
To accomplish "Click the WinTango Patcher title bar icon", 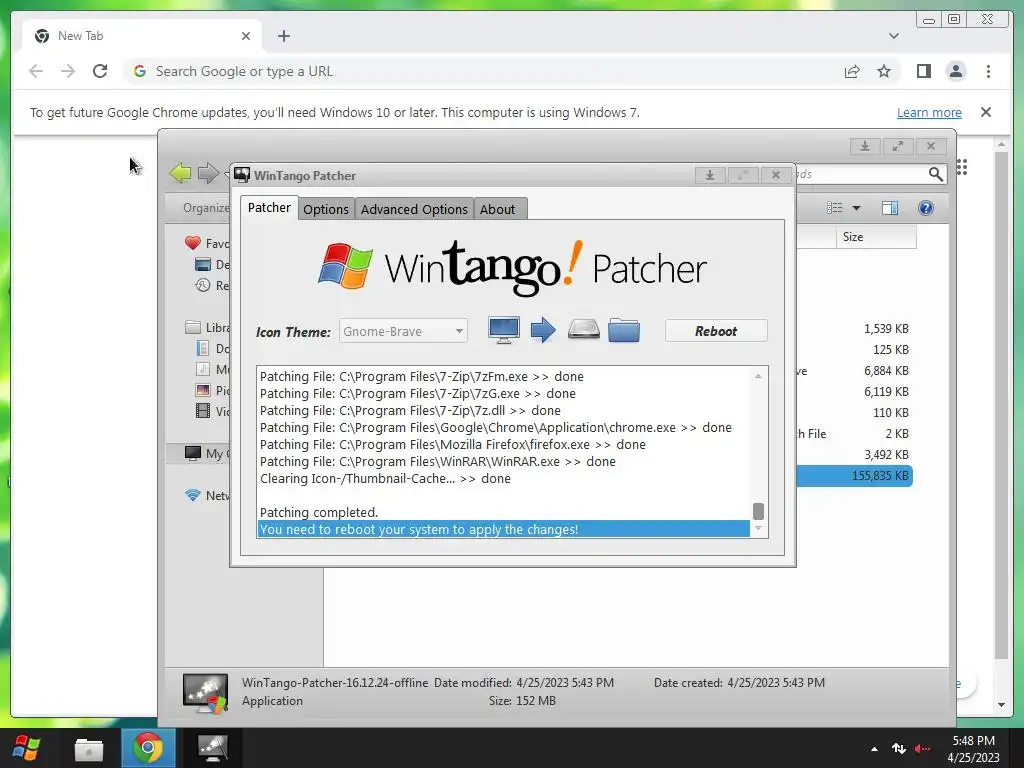I will click(x=242, y=175).
